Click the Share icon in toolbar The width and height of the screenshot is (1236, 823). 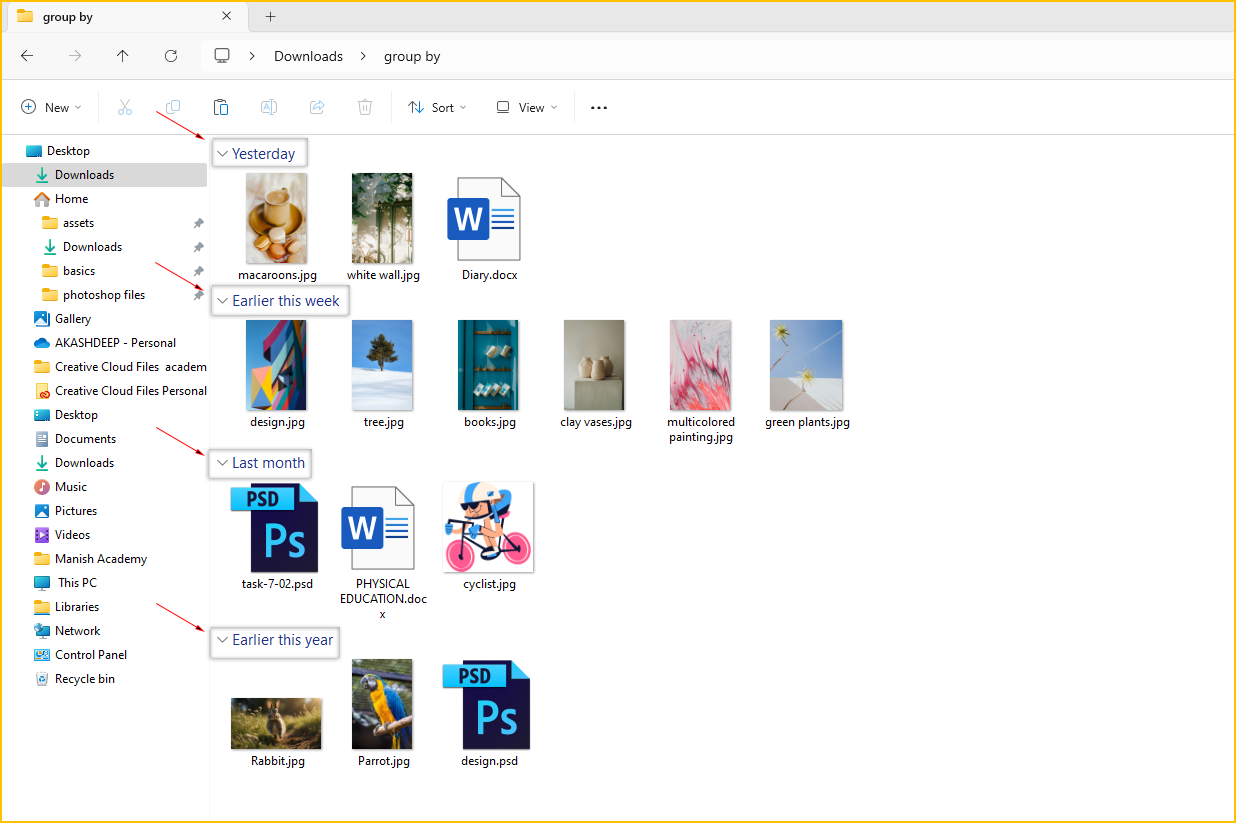[x=317, y=107]
